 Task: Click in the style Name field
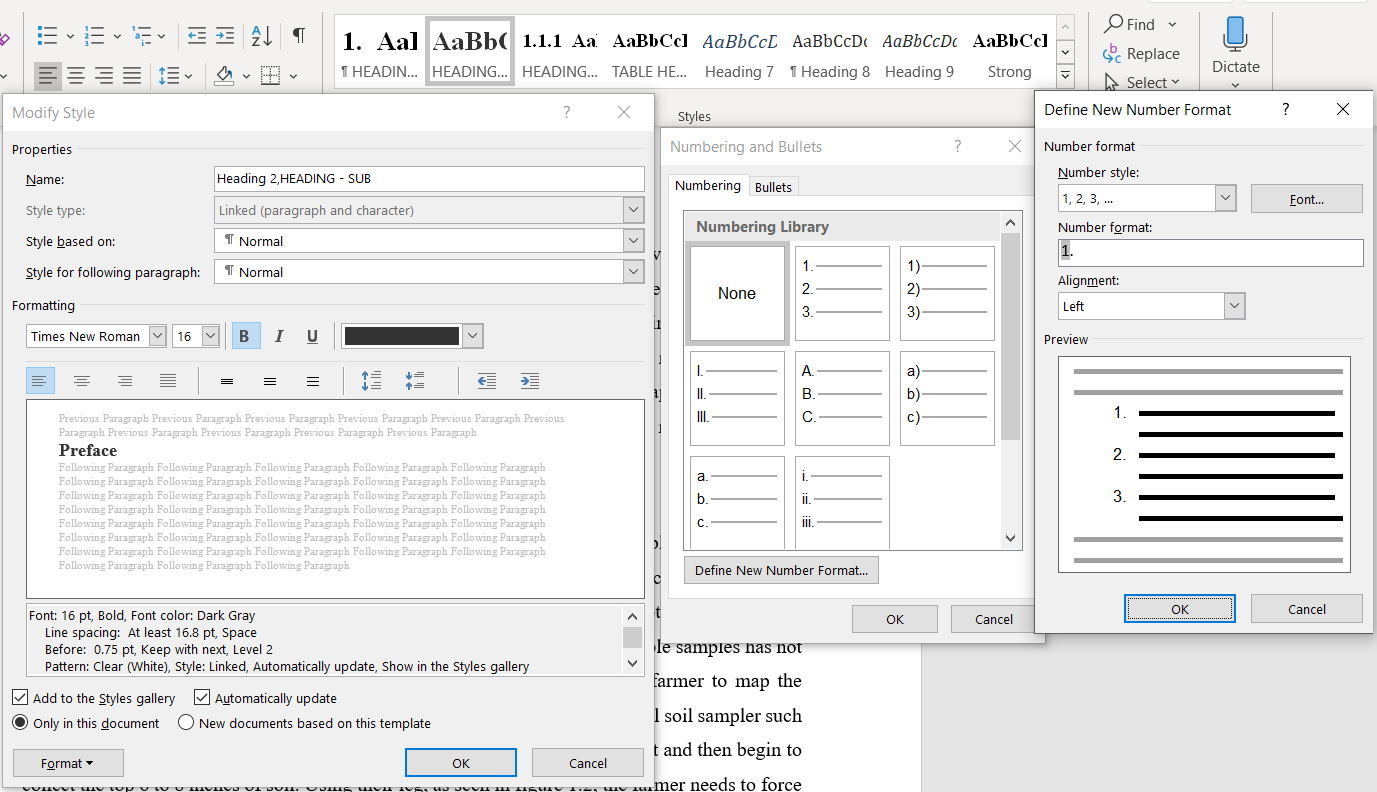pyautogui.click(x=429, y=179)
